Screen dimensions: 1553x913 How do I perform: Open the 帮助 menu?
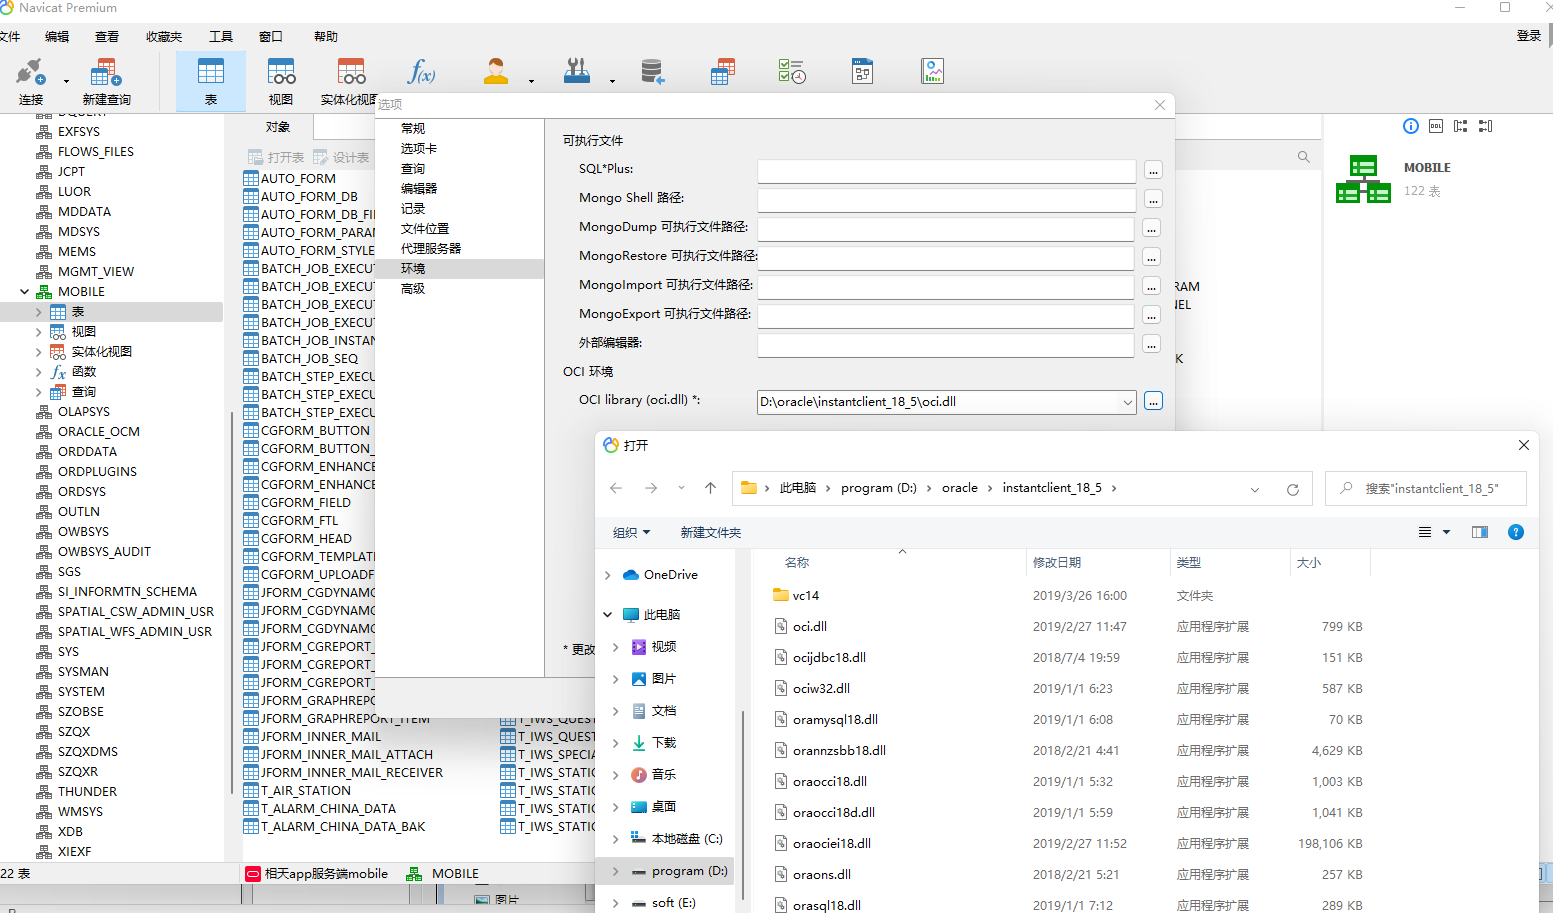pos(326,37)
